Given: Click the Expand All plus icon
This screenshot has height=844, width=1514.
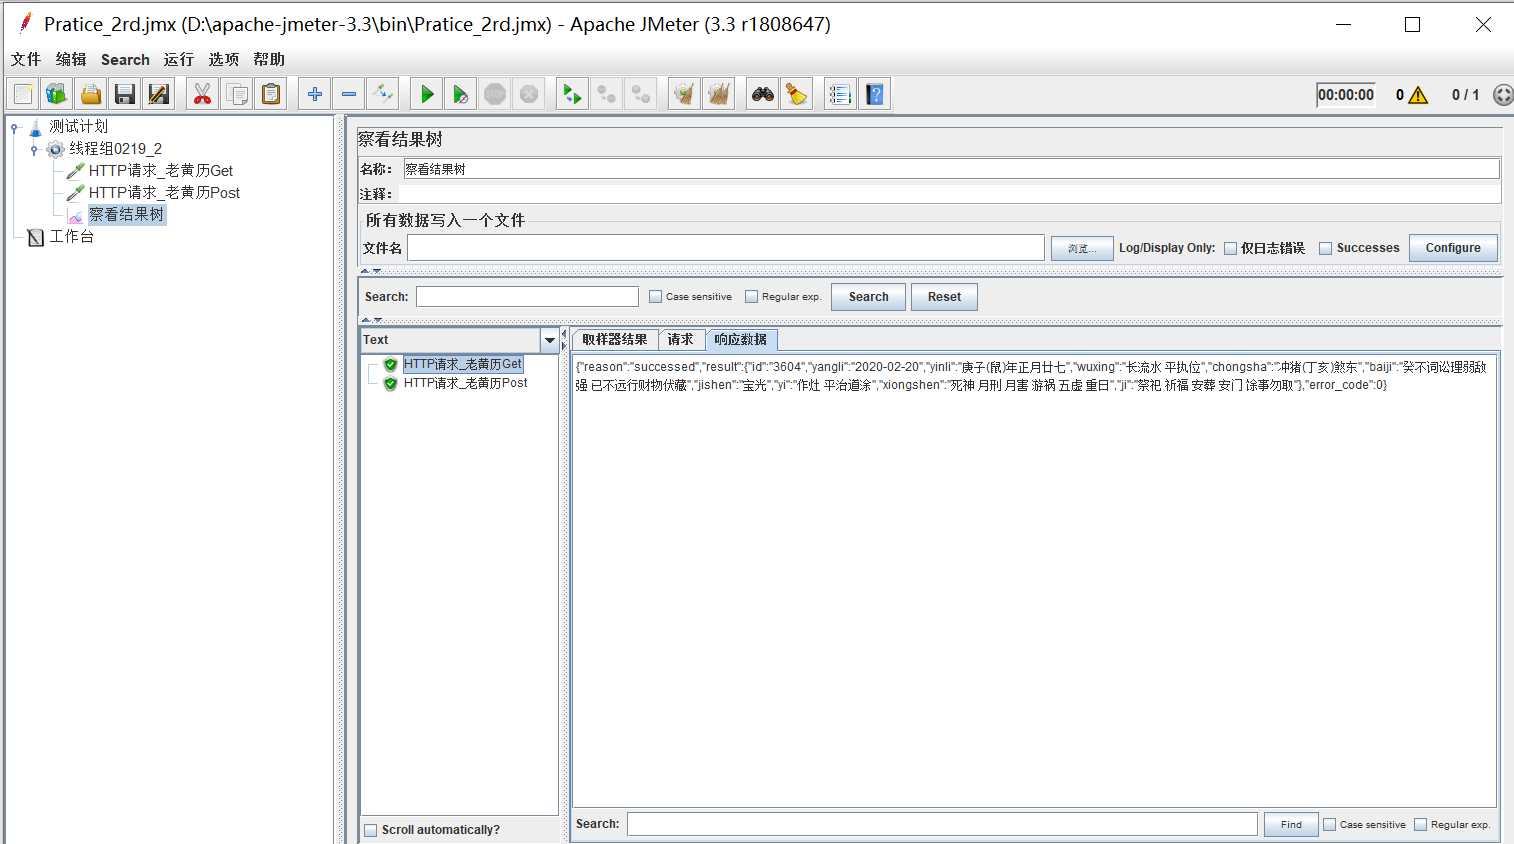Looking at the screenshot, I should [315, 94].
